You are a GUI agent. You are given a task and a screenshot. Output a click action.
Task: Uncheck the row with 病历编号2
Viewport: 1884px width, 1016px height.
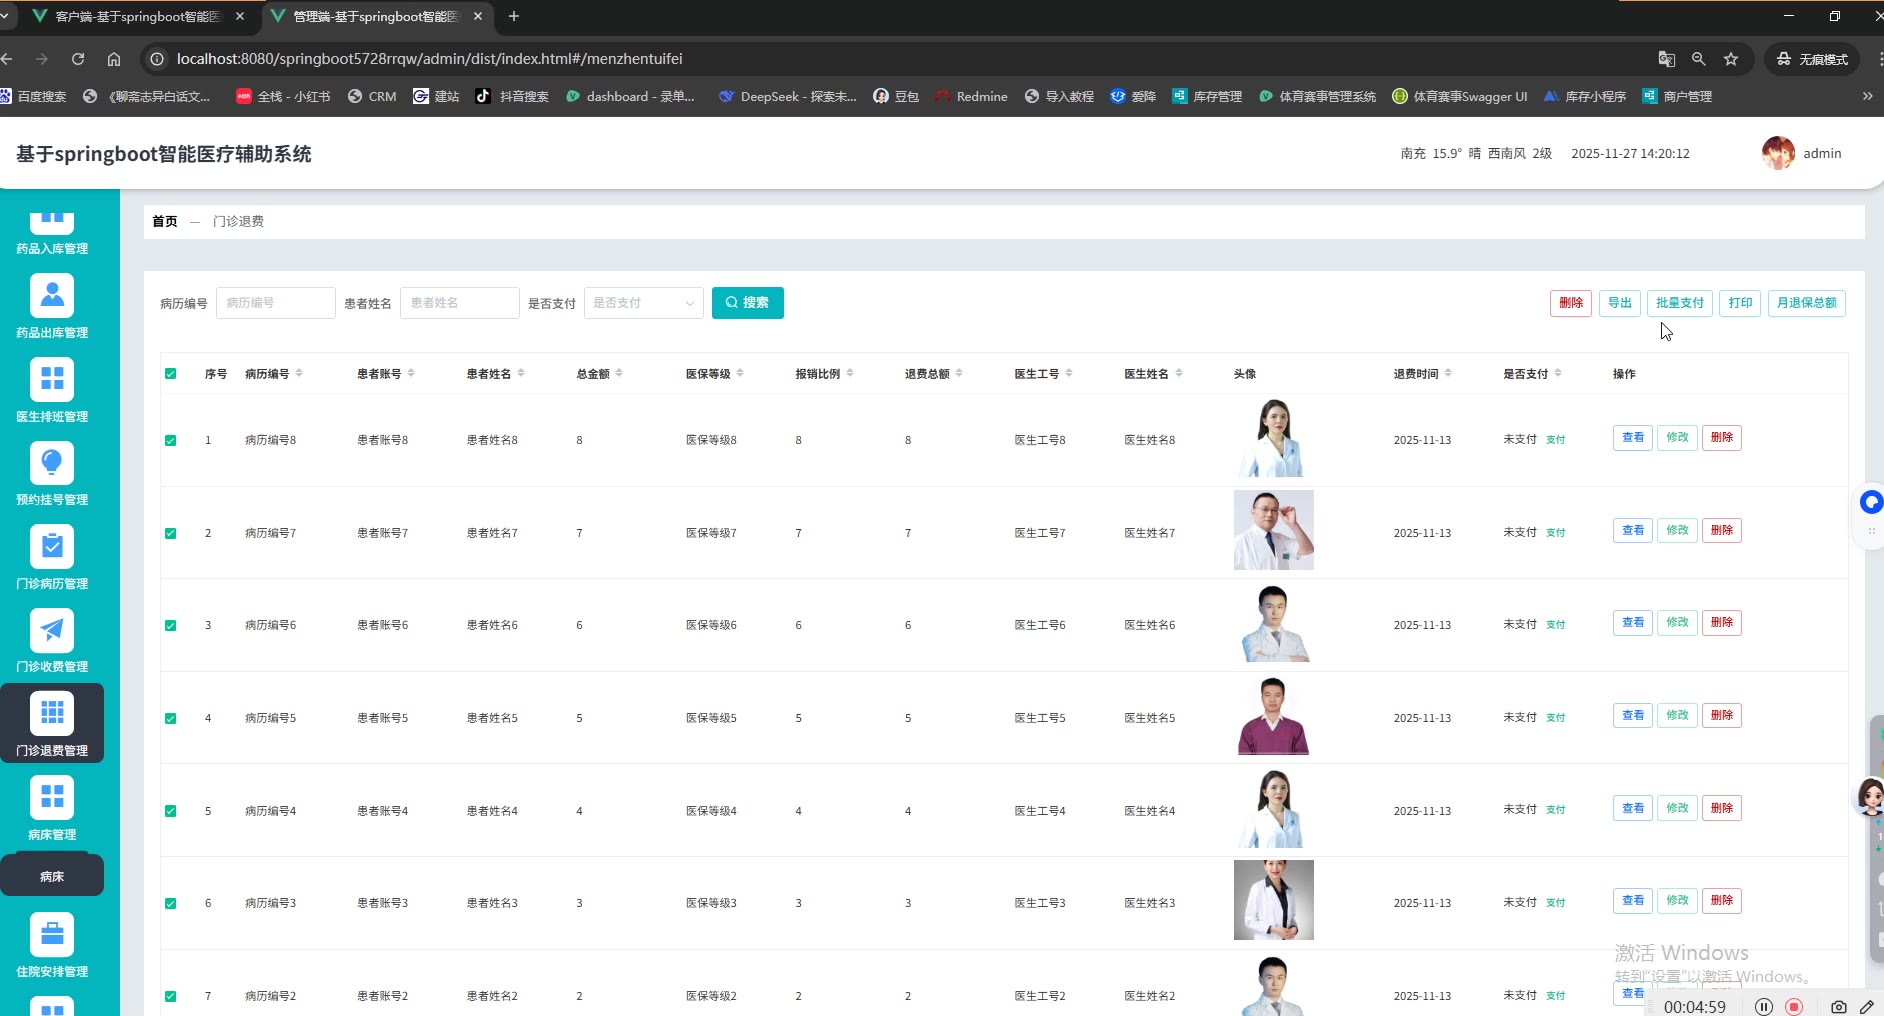[171, 996]
